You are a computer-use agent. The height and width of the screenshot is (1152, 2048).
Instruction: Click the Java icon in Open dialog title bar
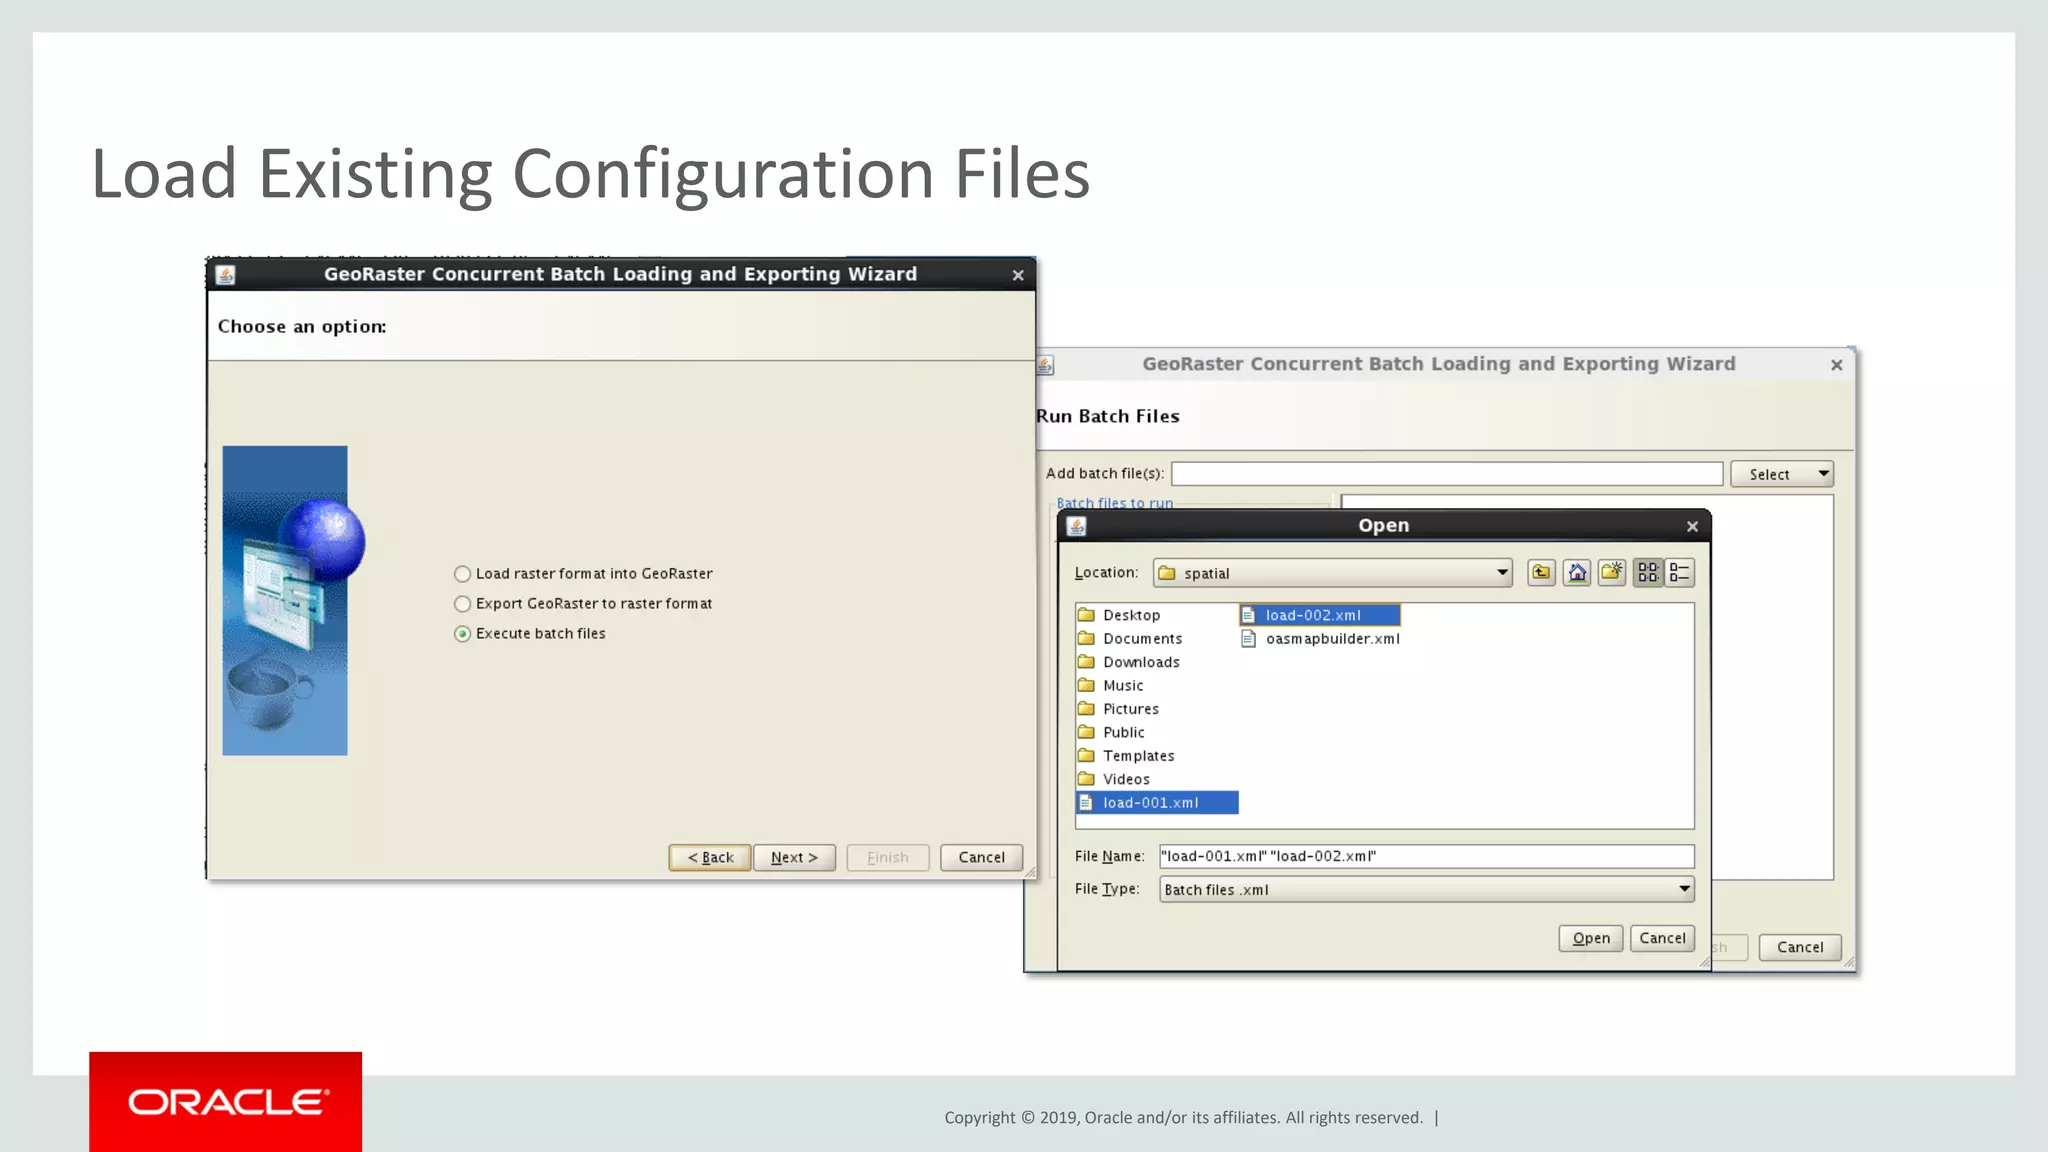[1077, 526]
